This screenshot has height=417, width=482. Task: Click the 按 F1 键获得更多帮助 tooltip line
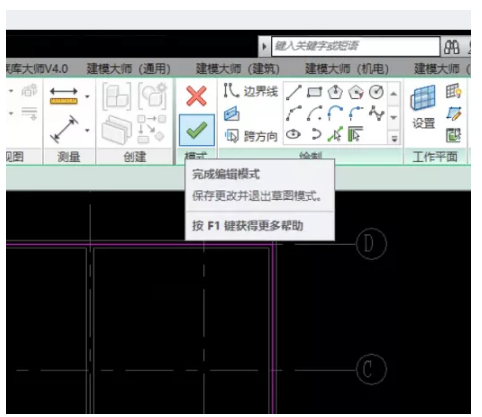coord(247,226)
